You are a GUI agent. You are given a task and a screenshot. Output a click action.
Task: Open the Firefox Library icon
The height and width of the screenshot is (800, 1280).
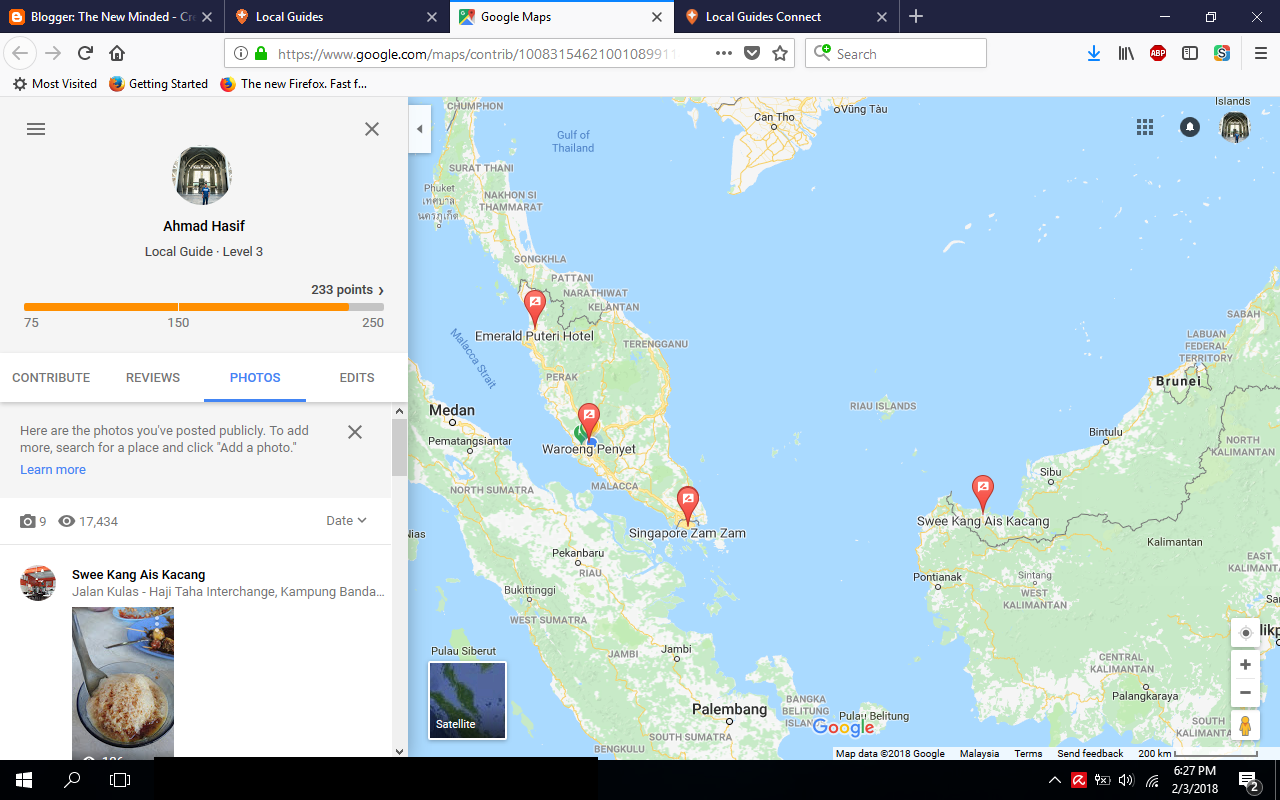(1126, 54)
